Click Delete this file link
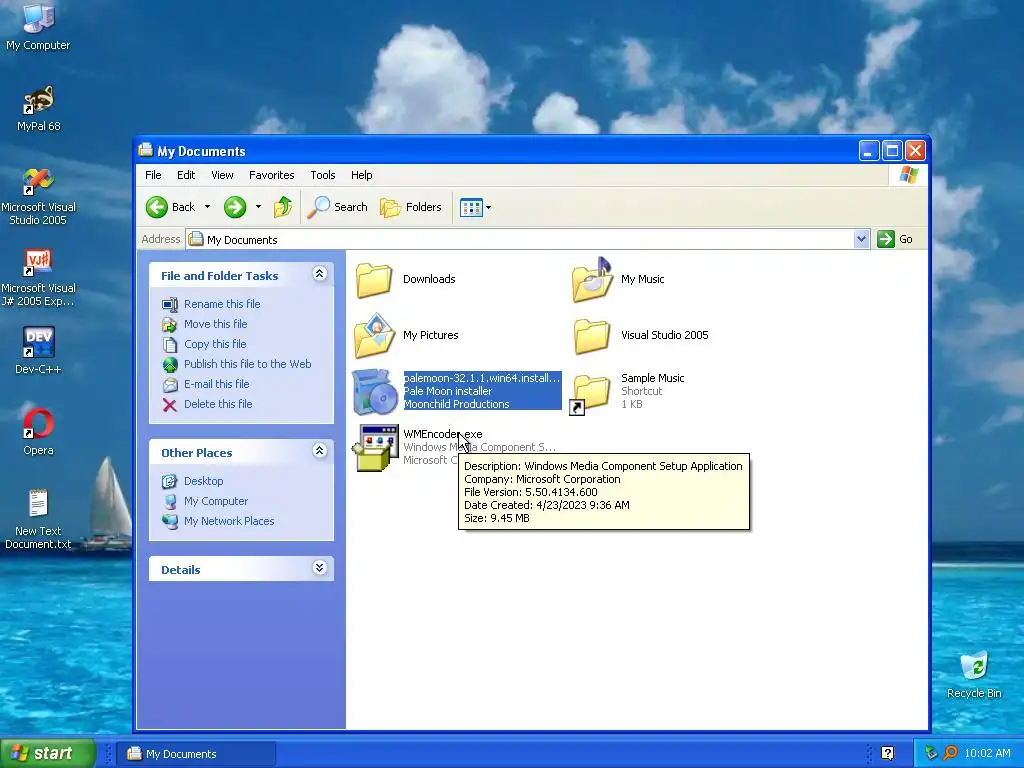Image resolution: width=1024 pixels, height=768 pixels. [218, 404]
